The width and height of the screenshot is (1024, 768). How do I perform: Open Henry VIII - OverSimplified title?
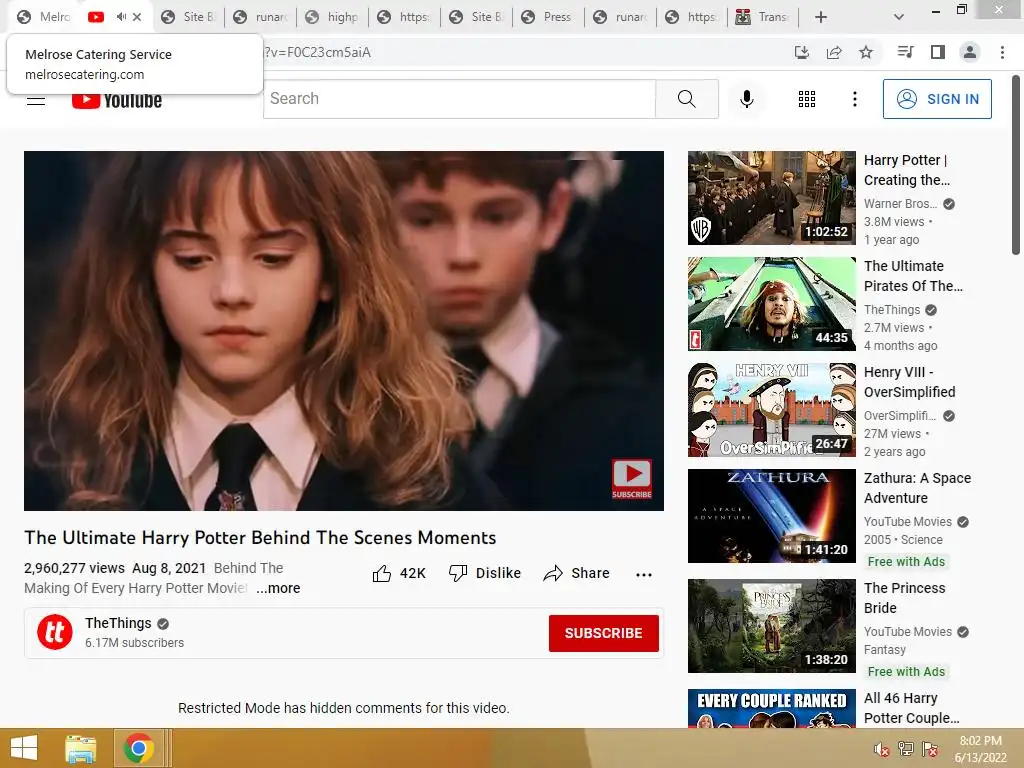pyautogui.click(x=910, y=382)
